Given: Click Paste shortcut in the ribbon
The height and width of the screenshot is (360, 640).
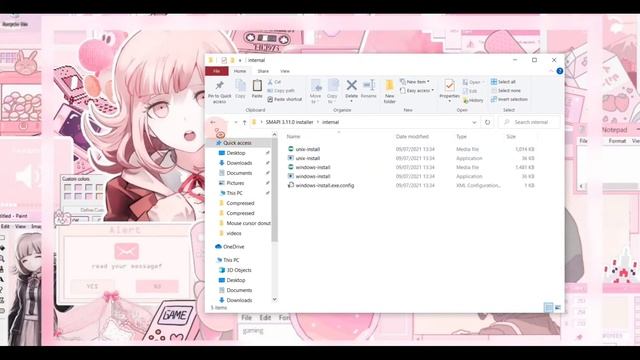Looking at the screenshot, I should click(284, 99).
